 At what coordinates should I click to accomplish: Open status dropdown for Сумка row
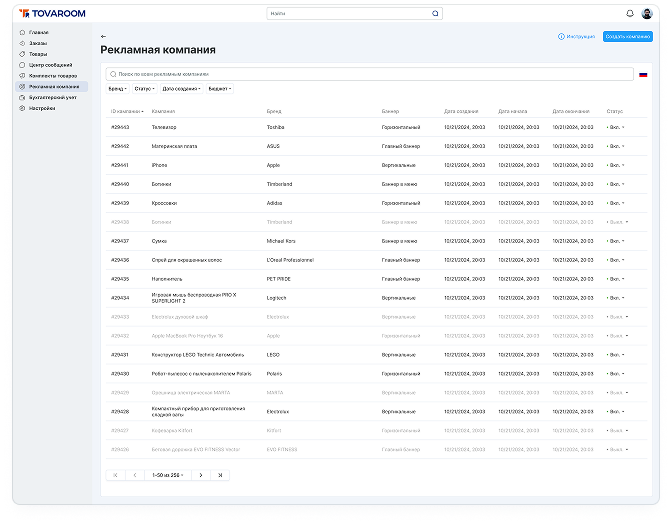tap(616, 241)
